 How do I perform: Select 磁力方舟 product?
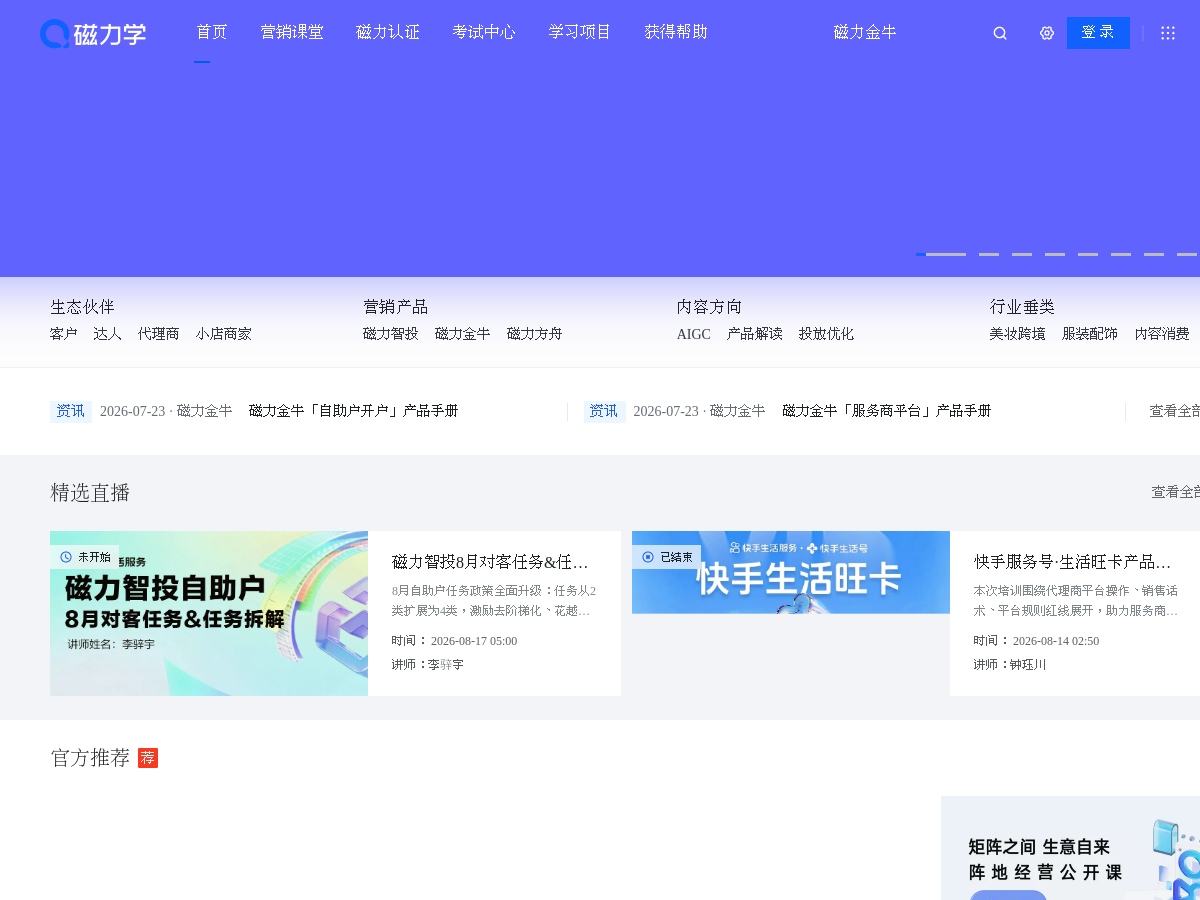[535, 334]
